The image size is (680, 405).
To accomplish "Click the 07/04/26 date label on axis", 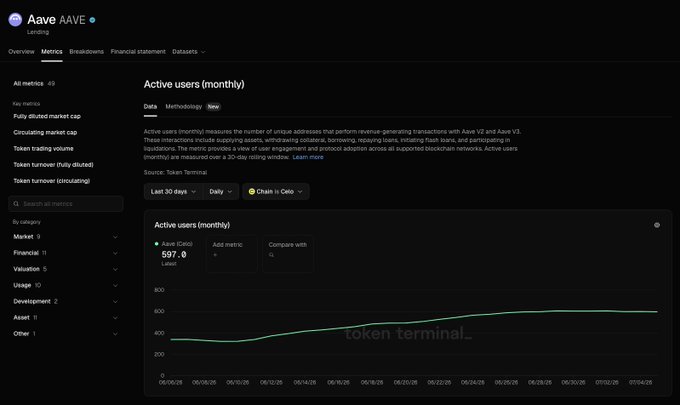I will (x=640, y=382).
